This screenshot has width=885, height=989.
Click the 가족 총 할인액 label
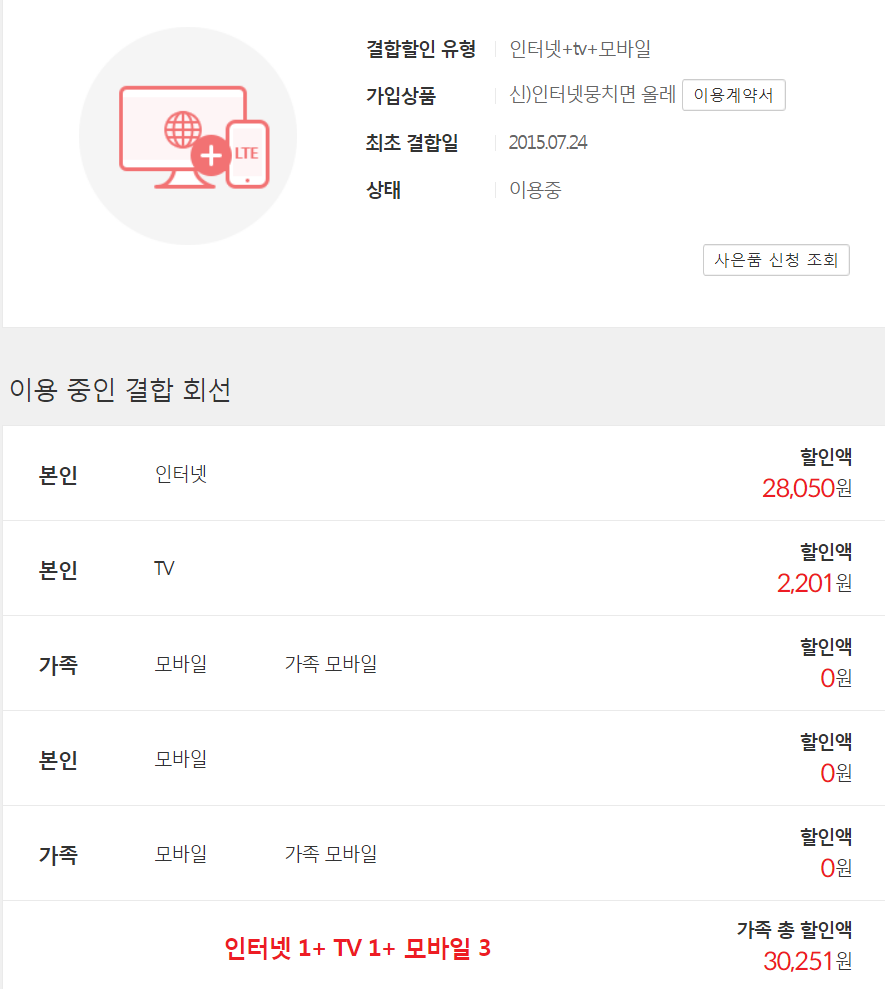(794, 930)
